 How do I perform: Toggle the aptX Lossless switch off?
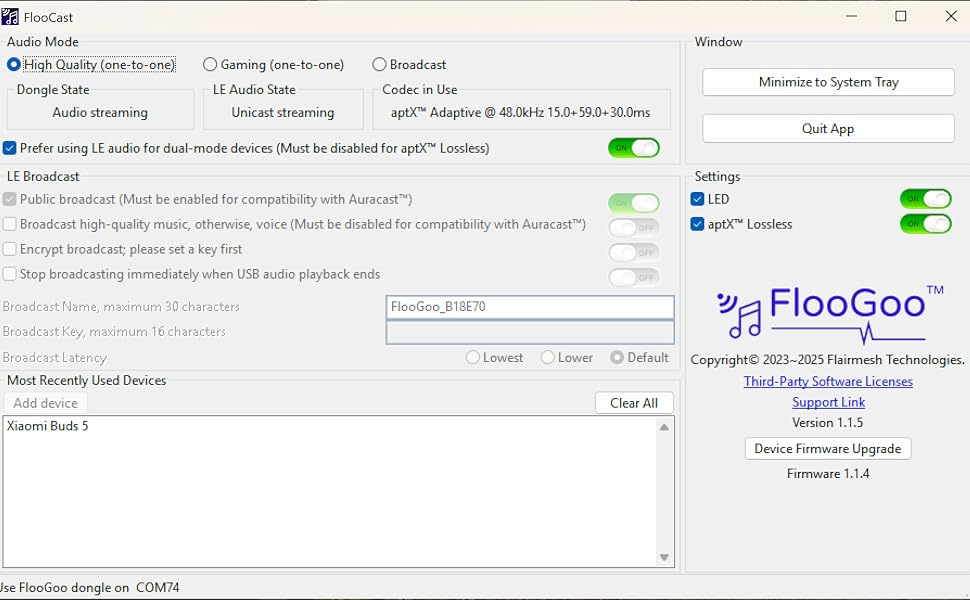[x=925, y=224]
